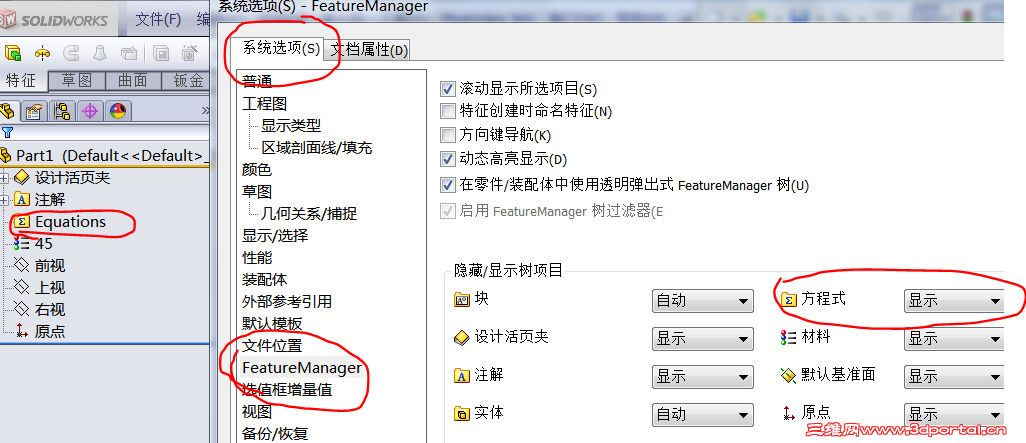
Task: Open the 块 visibility dropdown
Action: pos(703,301)
